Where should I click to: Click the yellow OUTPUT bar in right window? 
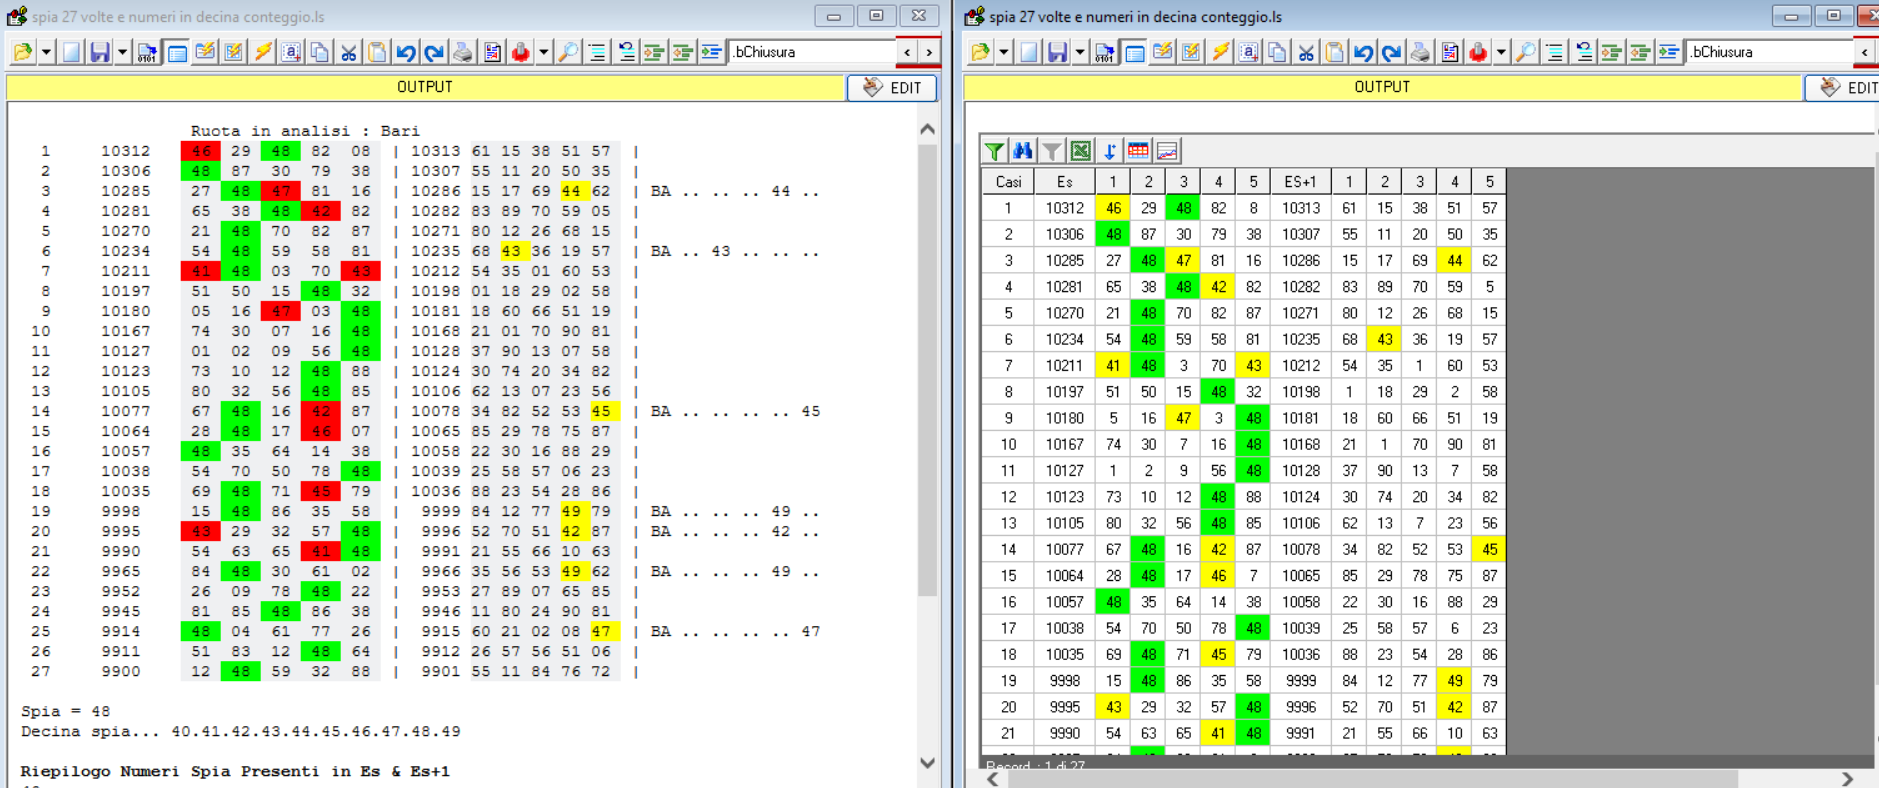click(1383, 87)
